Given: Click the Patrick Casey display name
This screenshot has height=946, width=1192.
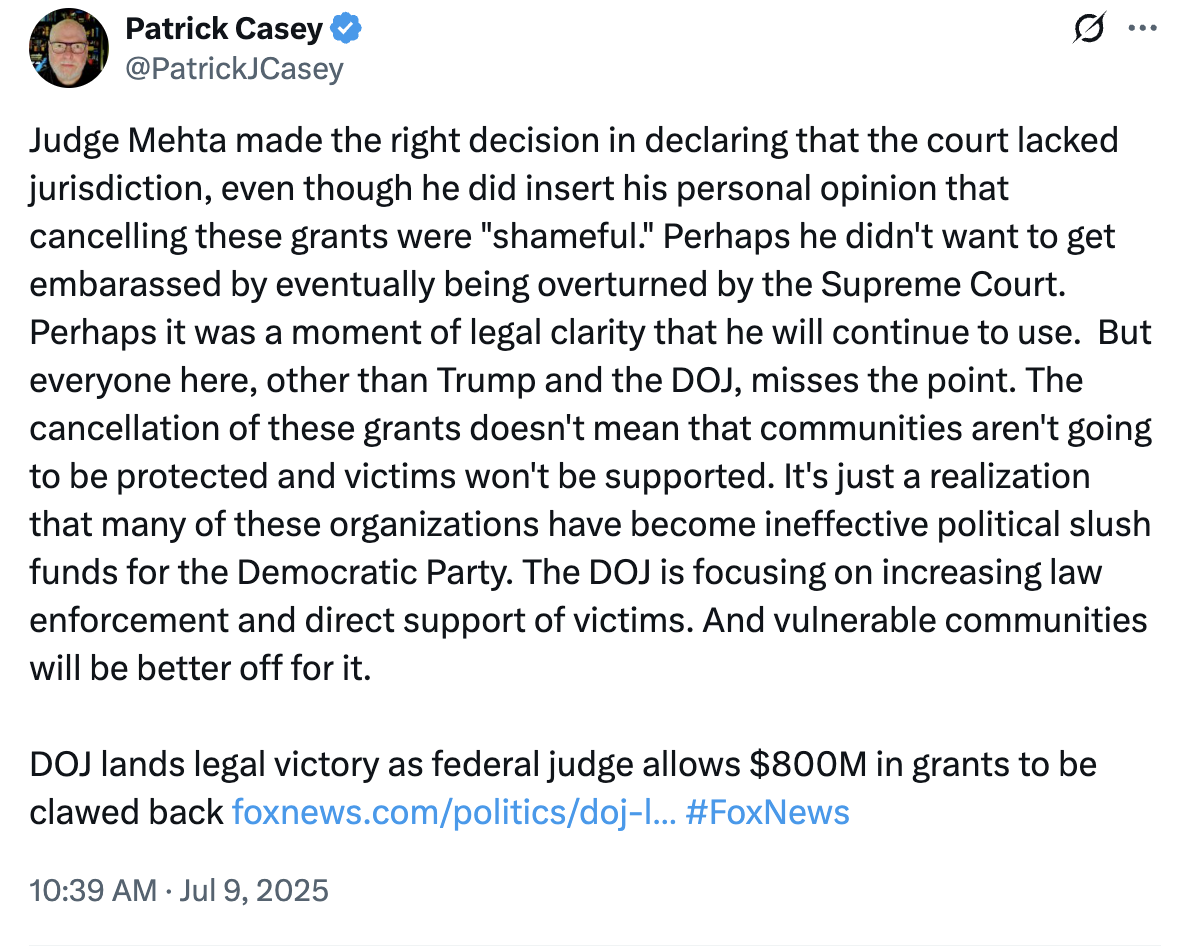Looking at the screenshot, I should [x=224, y=30].
